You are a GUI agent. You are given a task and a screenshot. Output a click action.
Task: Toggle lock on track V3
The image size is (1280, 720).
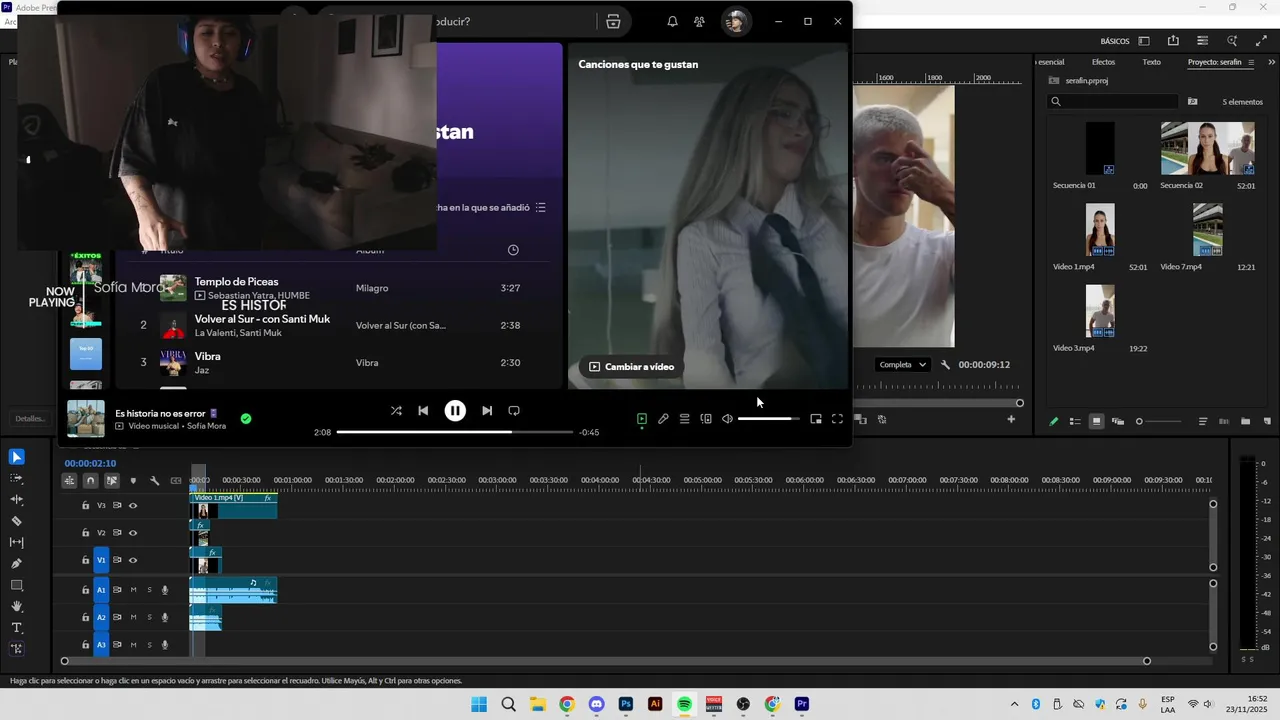click(86, 506)
